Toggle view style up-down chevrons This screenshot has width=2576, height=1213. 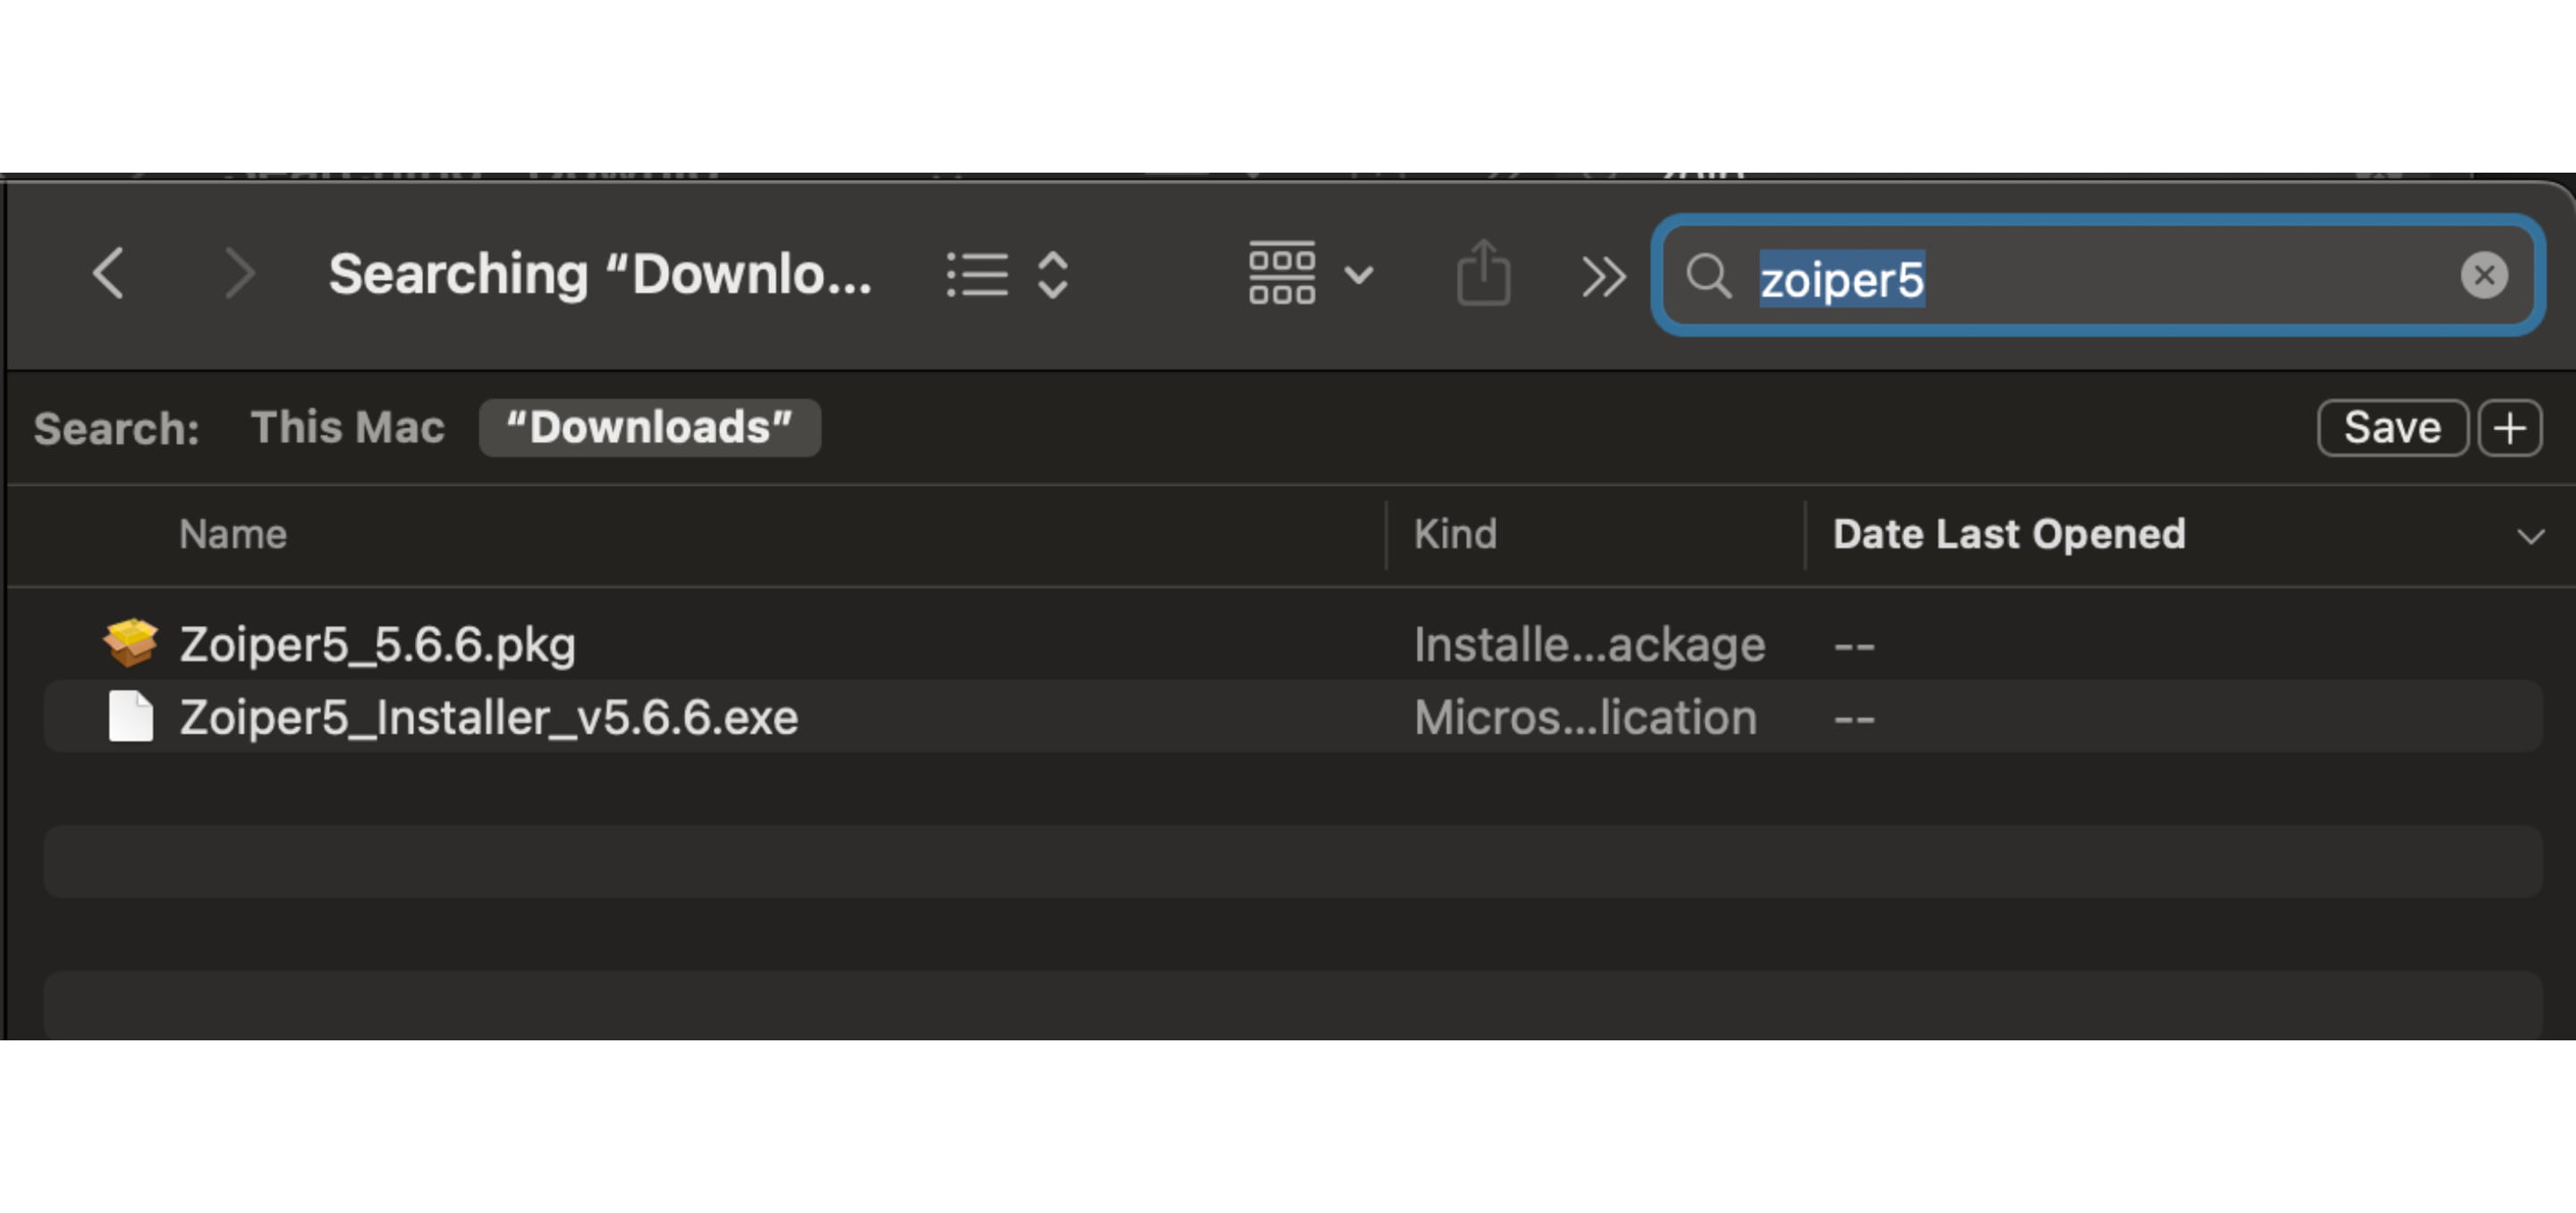click(1053, 274)
